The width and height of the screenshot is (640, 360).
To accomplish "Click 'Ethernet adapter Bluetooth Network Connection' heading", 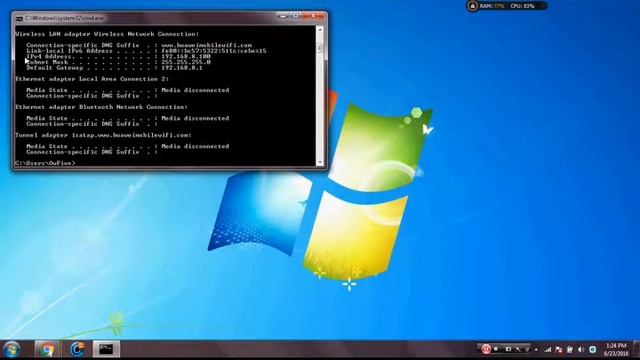I will coord(102,107).
